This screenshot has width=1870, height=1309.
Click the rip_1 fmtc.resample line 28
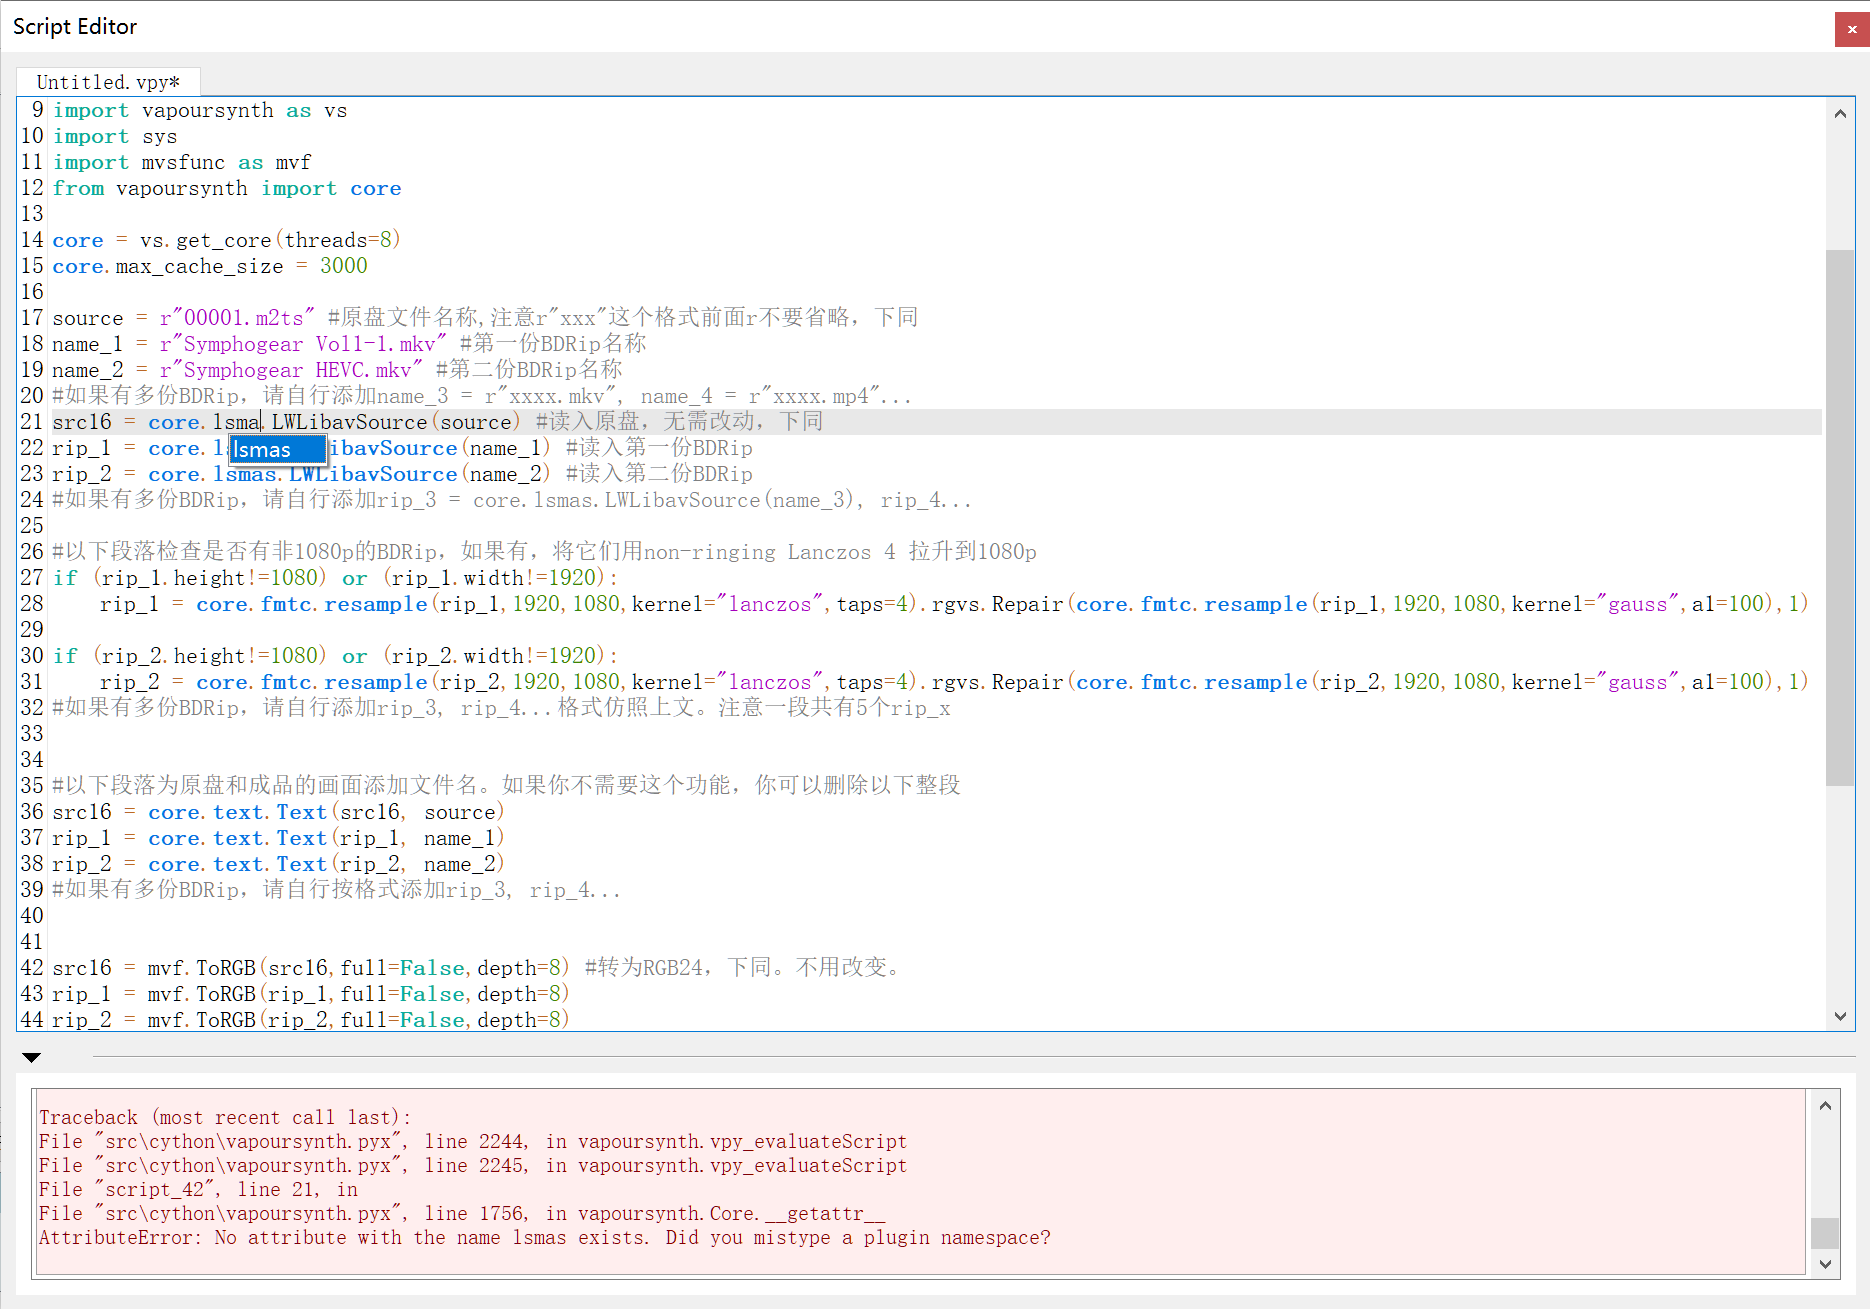(x=953, y=604)
